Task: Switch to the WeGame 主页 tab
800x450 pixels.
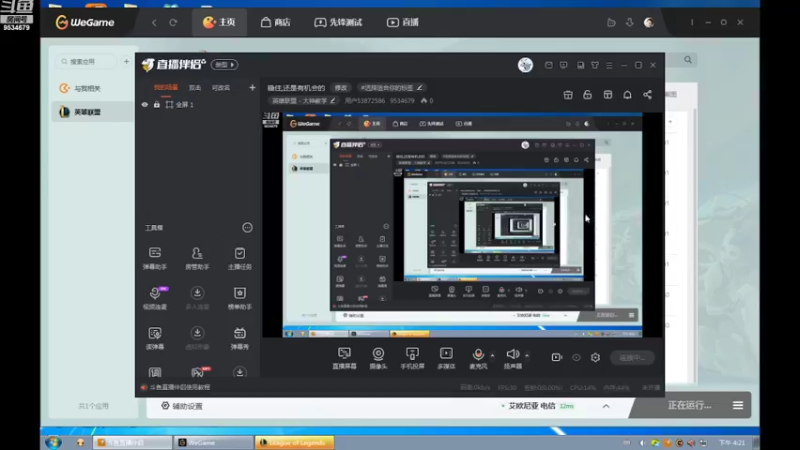Action: tap(219, 22)
